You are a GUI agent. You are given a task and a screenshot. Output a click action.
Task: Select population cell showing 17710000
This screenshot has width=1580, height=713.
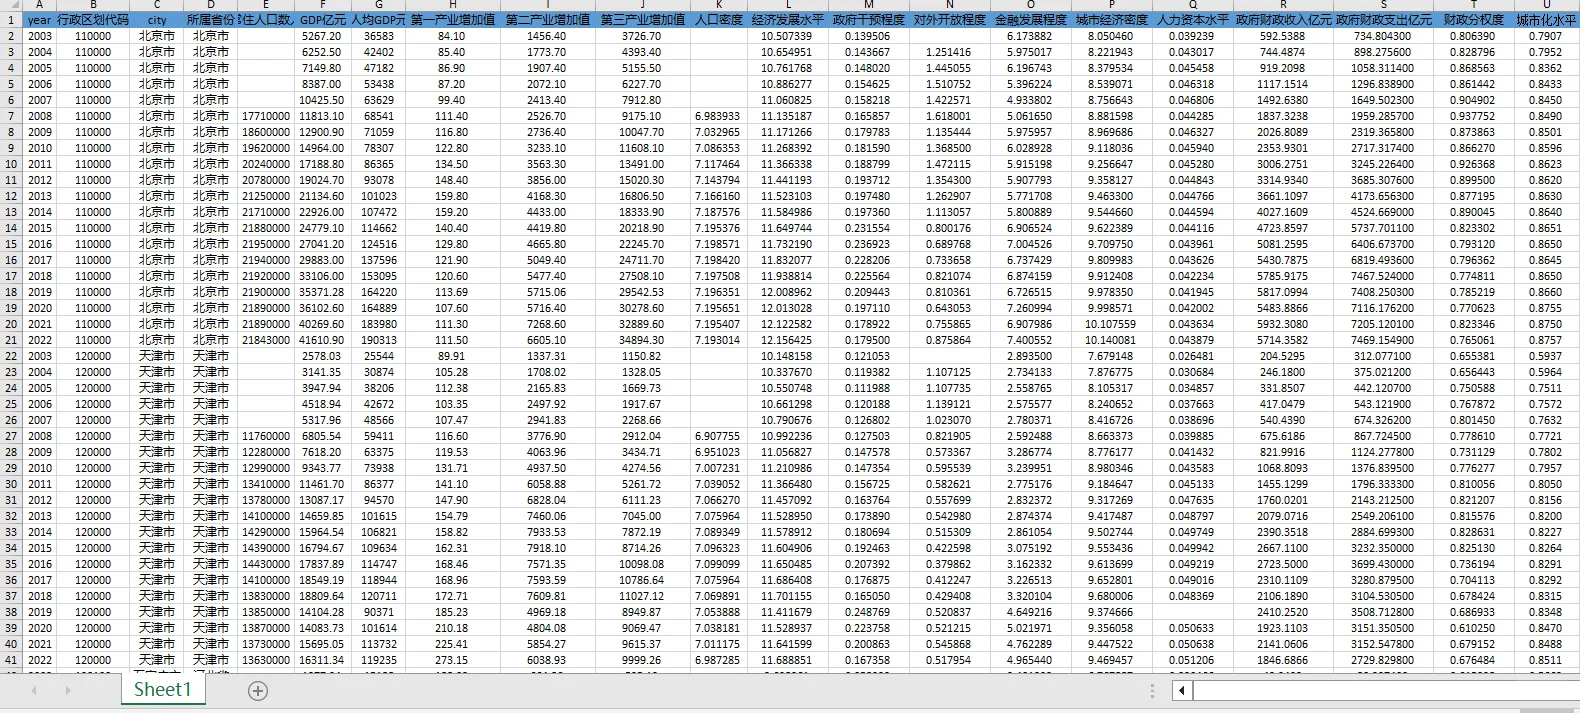coord(266,116)
